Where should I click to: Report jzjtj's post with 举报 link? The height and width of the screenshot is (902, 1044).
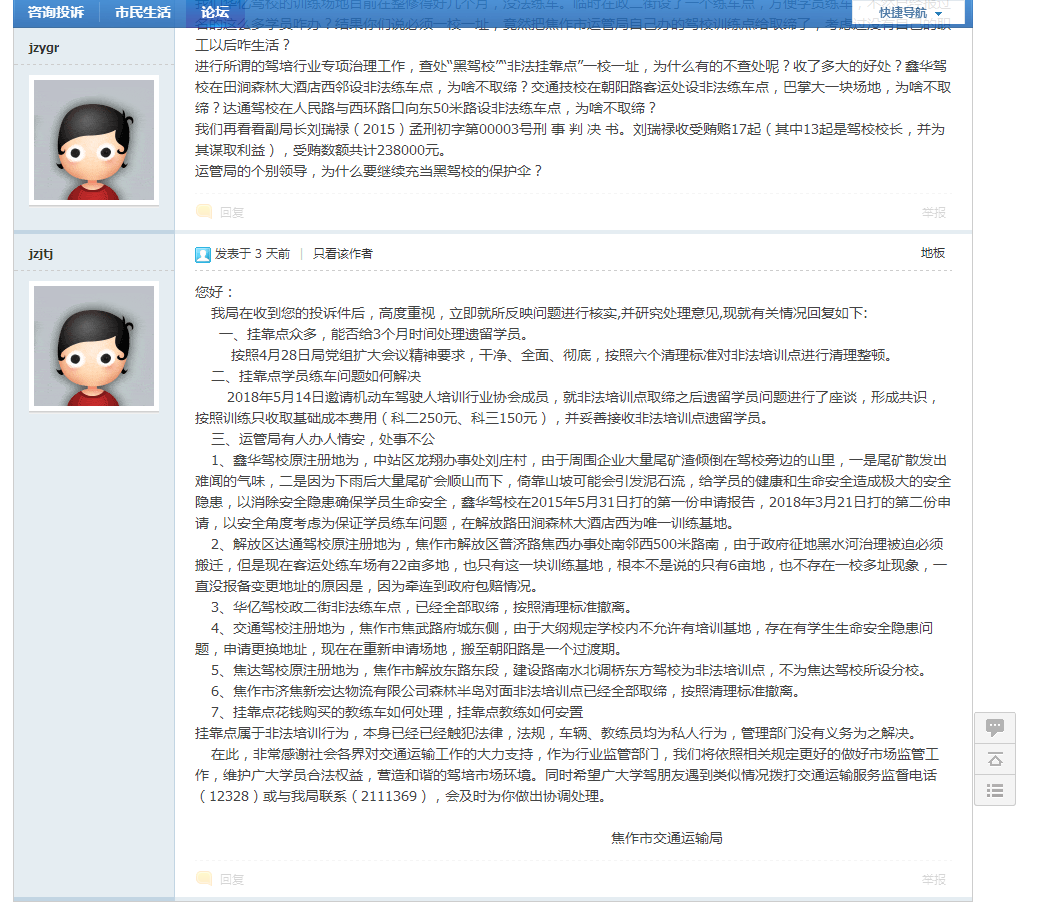[933, 879]
